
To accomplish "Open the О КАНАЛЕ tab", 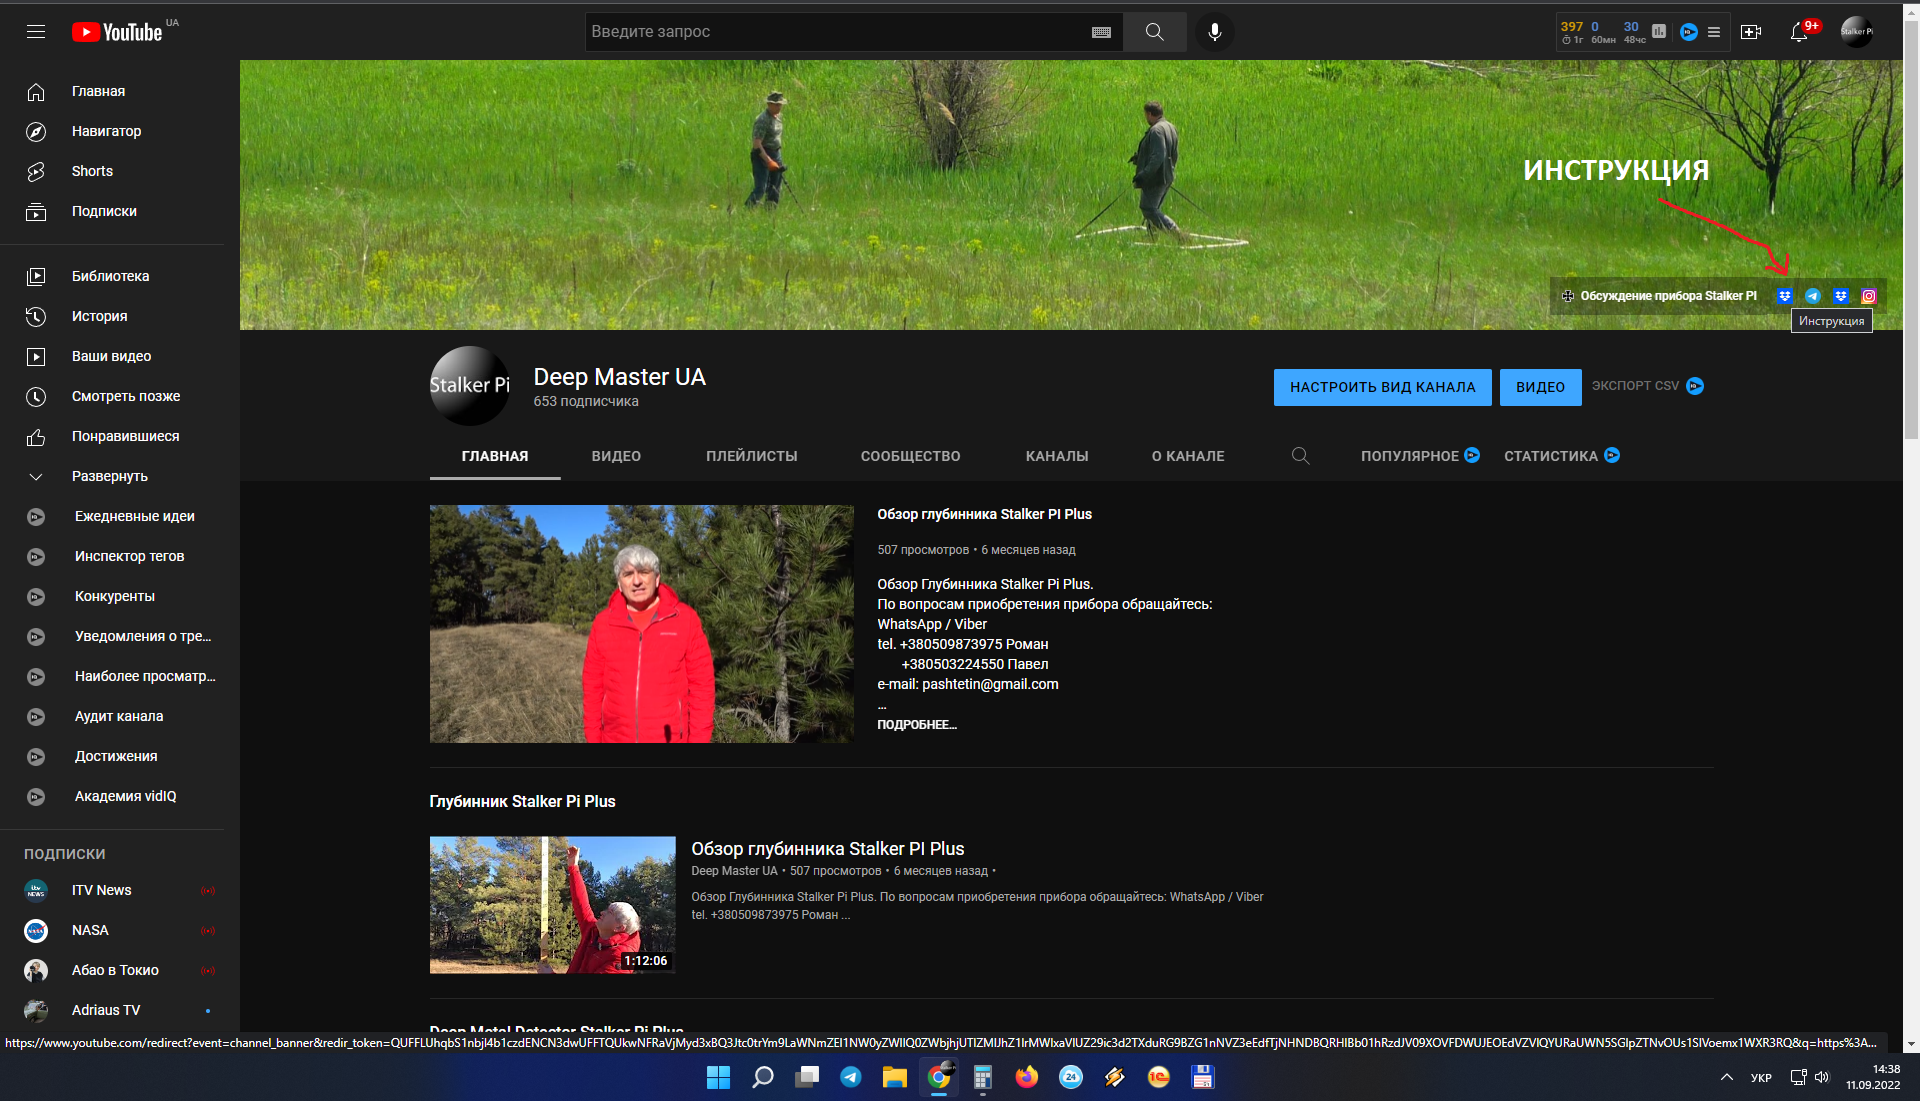I will [x=1187, y=456].
